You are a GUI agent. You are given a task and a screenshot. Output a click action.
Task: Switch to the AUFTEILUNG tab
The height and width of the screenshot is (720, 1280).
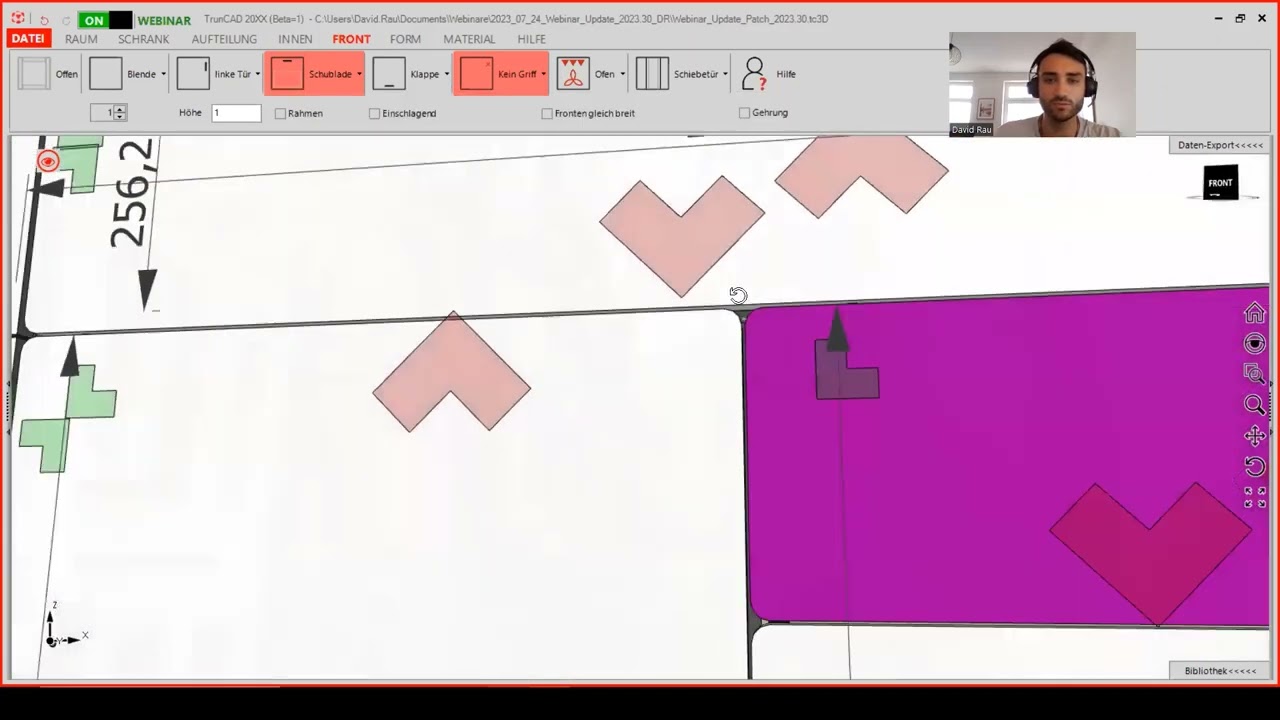click(224, 39)
